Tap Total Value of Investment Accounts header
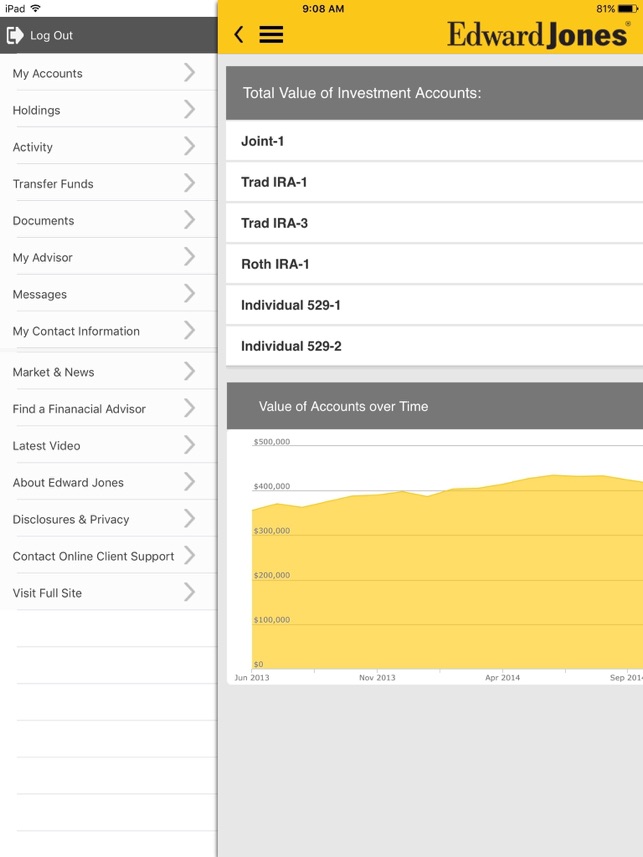Viewport: 643px width, 857px height. pyautogui.click(x=435, y=93)
